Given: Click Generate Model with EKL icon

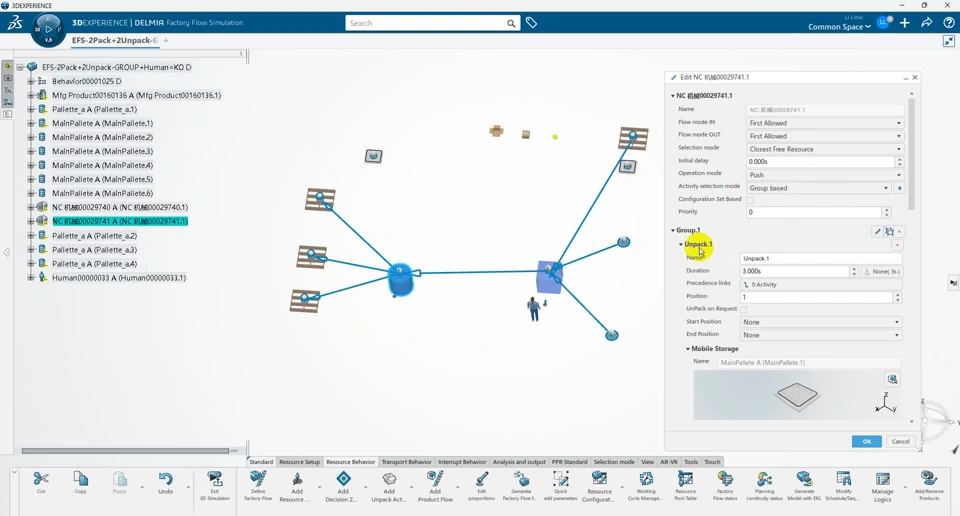Looking at the screenshot, I should 804,479.
